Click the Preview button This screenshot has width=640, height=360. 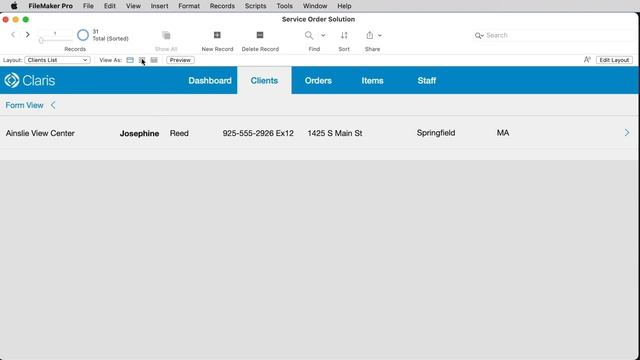click(180, 60)
